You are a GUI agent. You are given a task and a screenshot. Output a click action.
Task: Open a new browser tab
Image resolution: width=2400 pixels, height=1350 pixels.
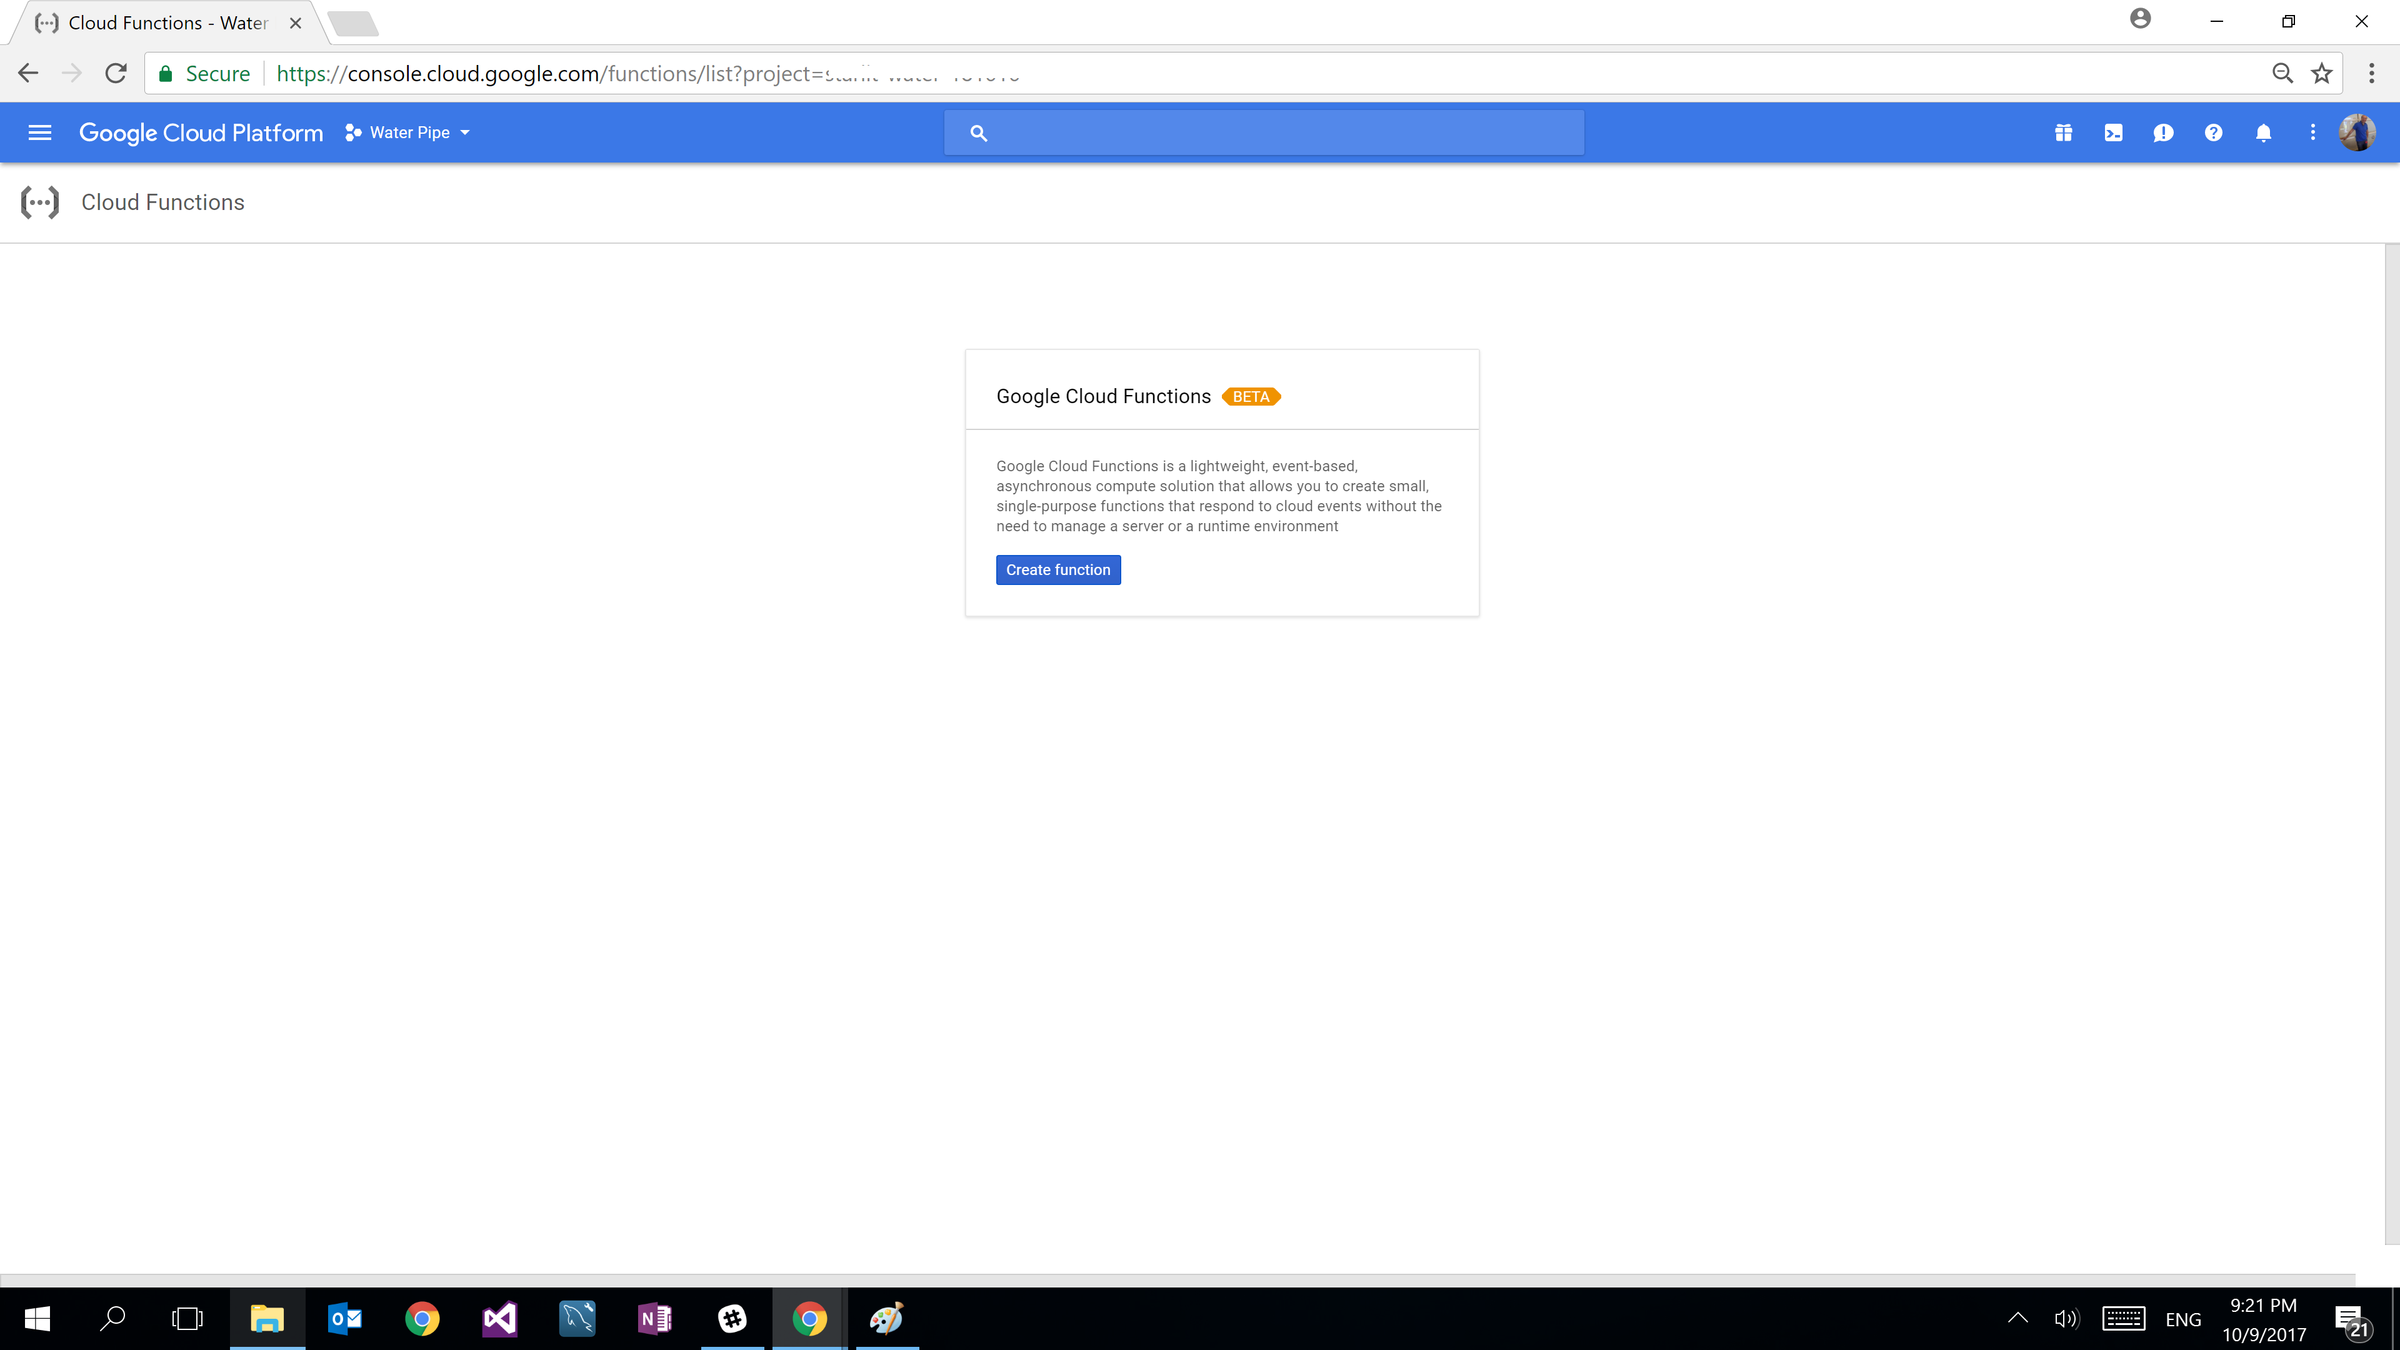pyautogui.click(x=353, y=23)
